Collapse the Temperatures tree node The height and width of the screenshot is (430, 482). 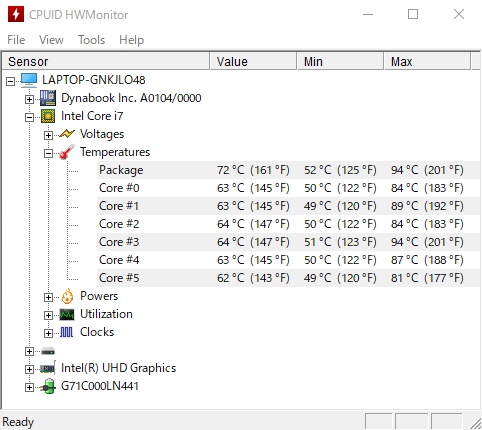48,153
